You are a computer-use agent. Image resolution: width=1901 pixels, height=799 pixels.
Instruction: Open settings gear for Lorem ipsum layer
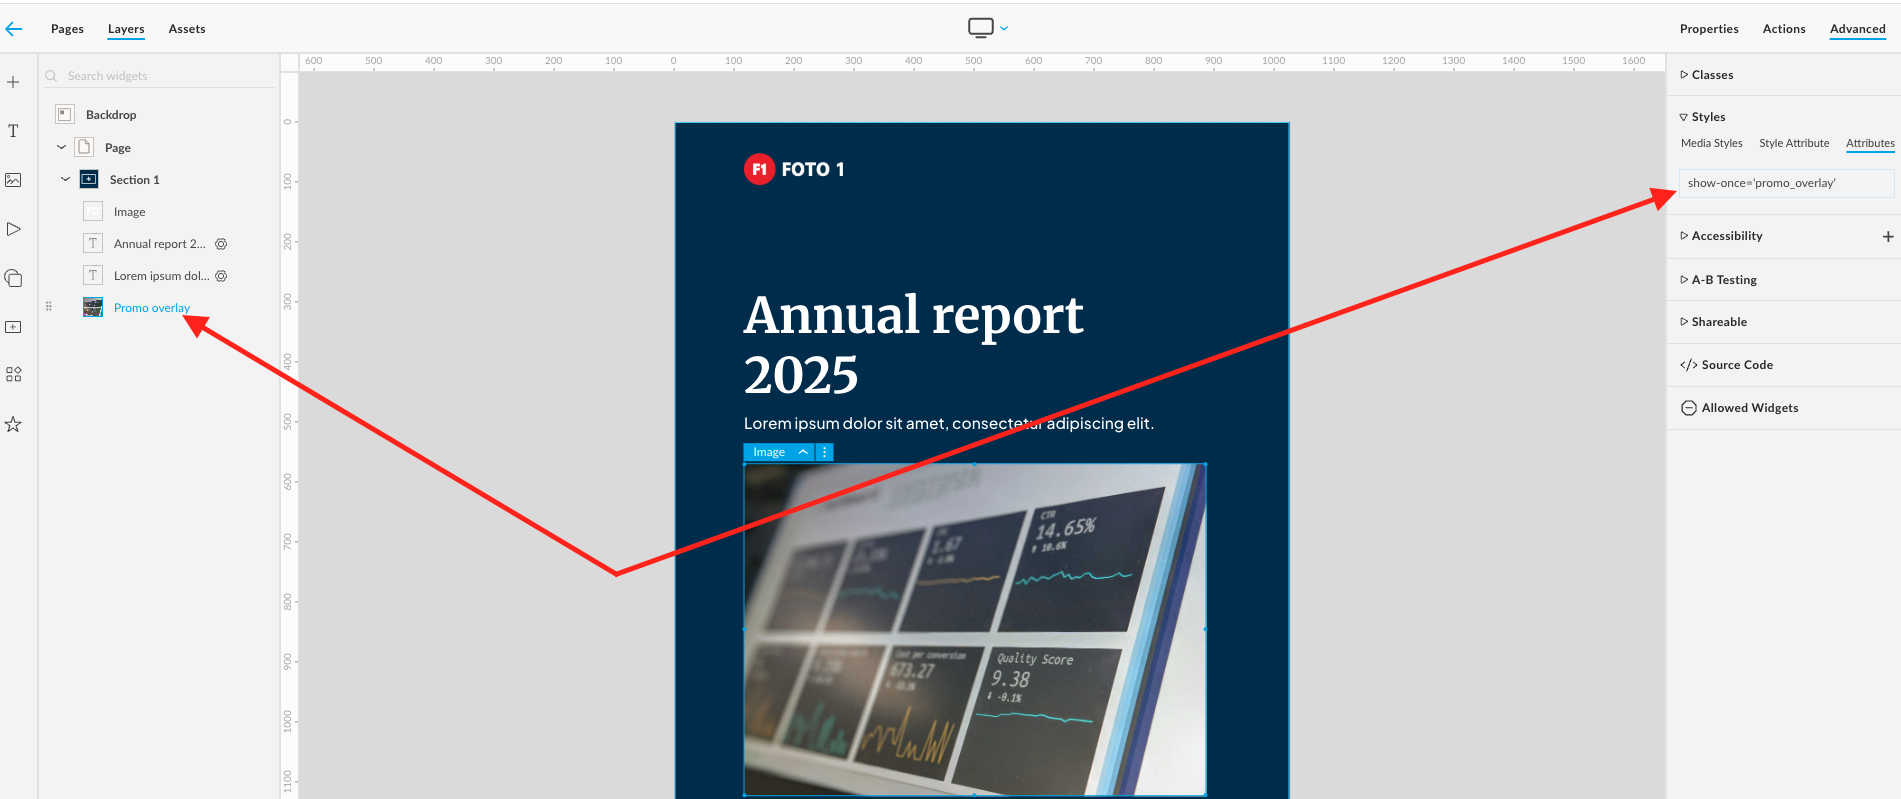tap(221, 276)
